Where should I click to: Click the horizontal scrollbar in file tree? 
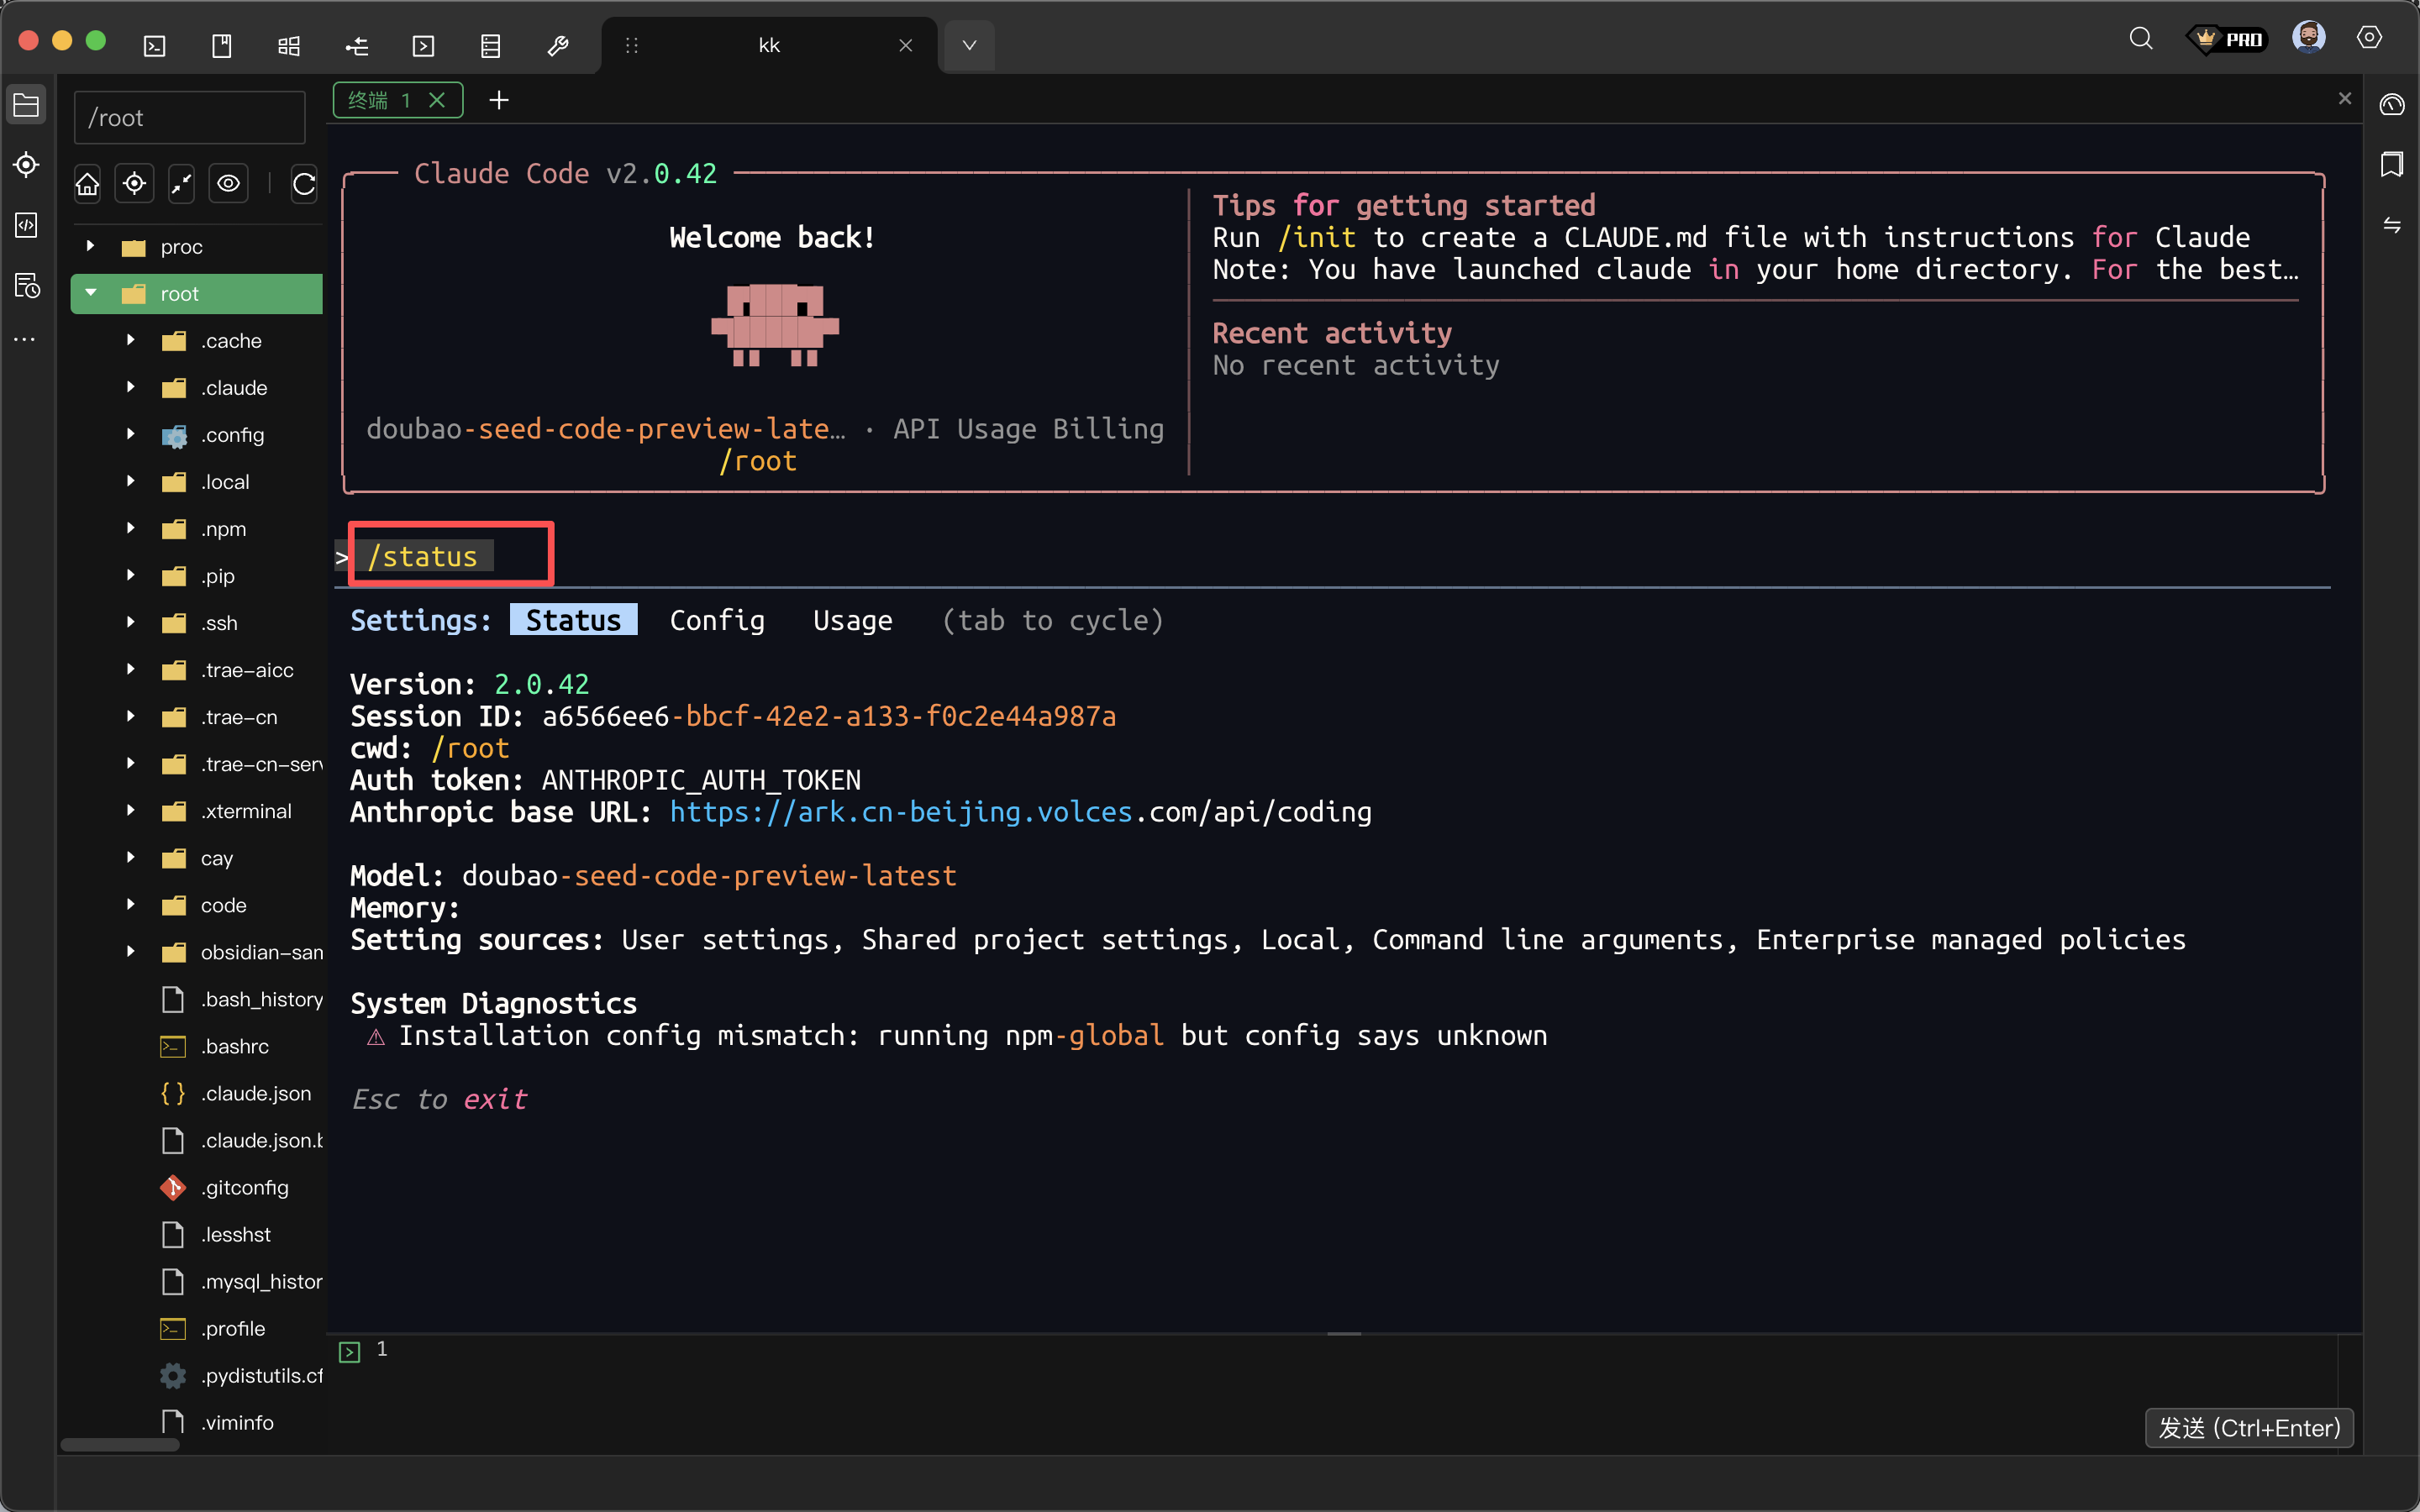pos(120,1444)
